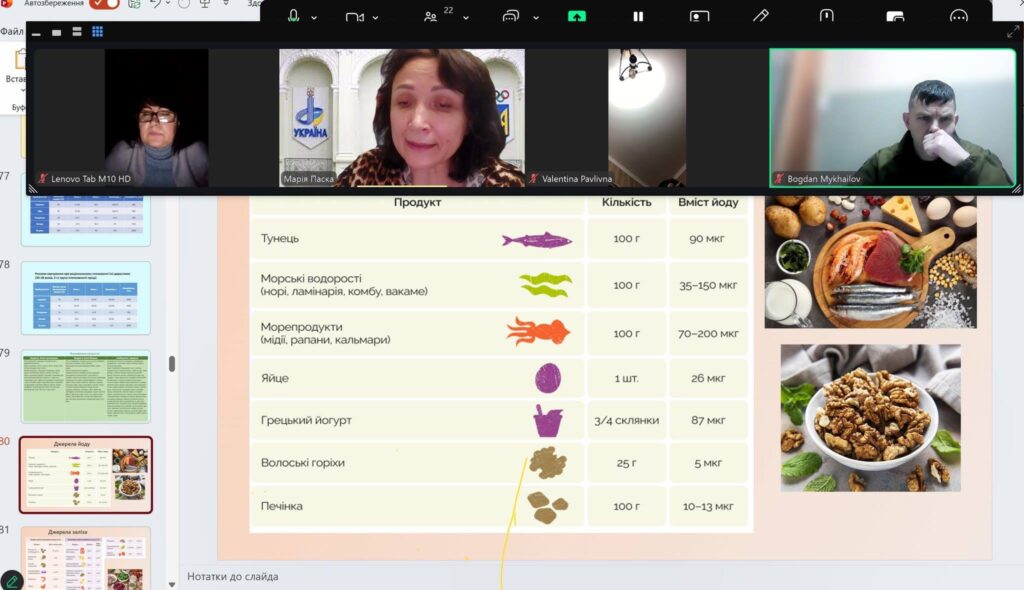Viewport: 1024px width, 590px height.
Task: Expand the microphone audio options arrow
Action: (x=314, y=18)
